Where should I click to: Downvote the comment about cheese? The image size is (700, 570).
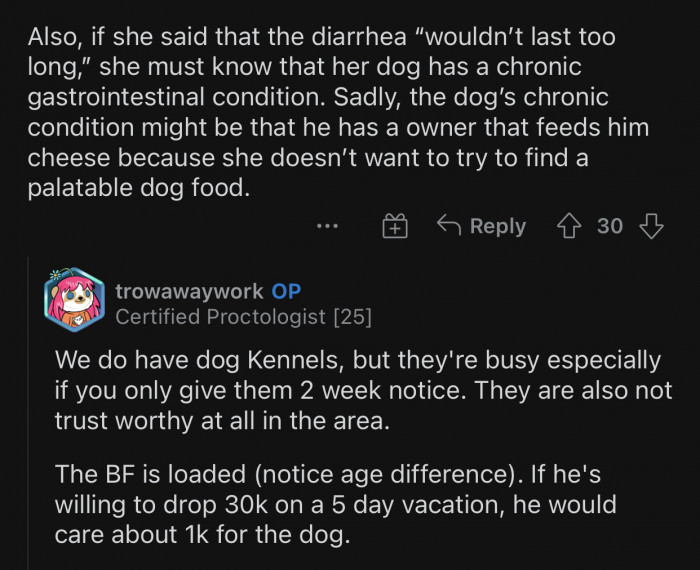click(x=651, y=227)
